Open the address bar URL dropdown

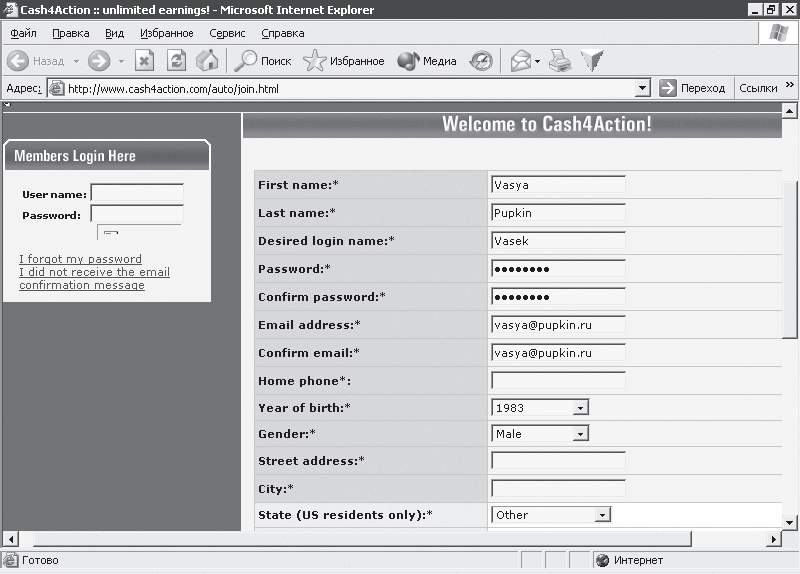click(643, 88)
